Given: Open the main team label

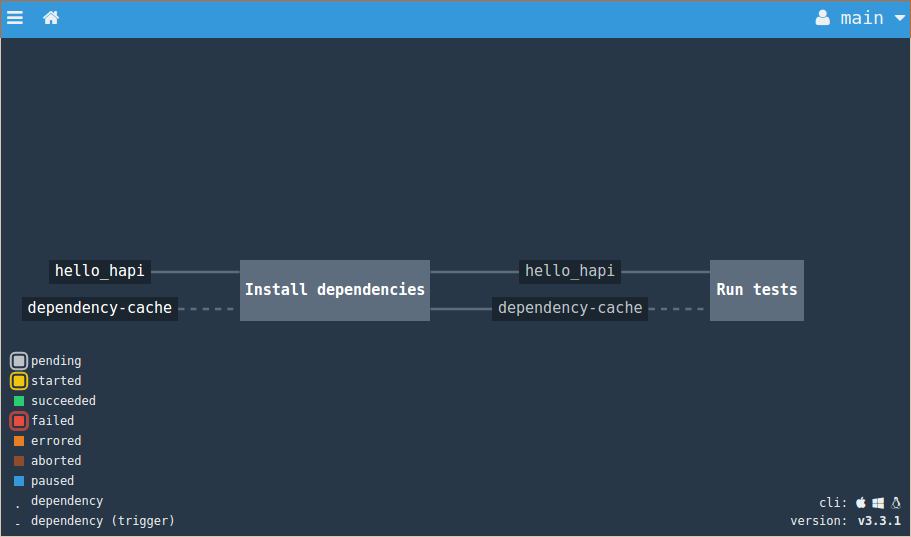Looking at the screenshot, I should (862, 18).
